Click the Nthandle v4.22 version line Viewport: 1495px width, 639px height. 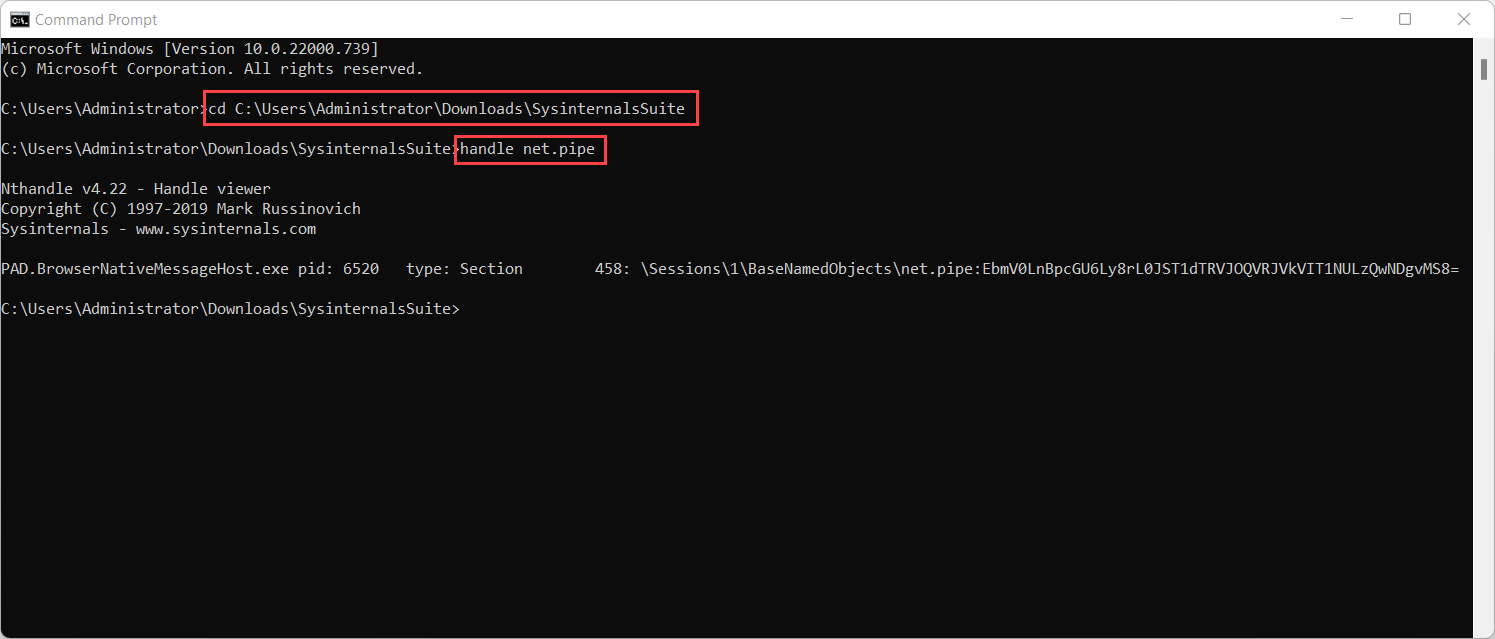pos(136,188)
